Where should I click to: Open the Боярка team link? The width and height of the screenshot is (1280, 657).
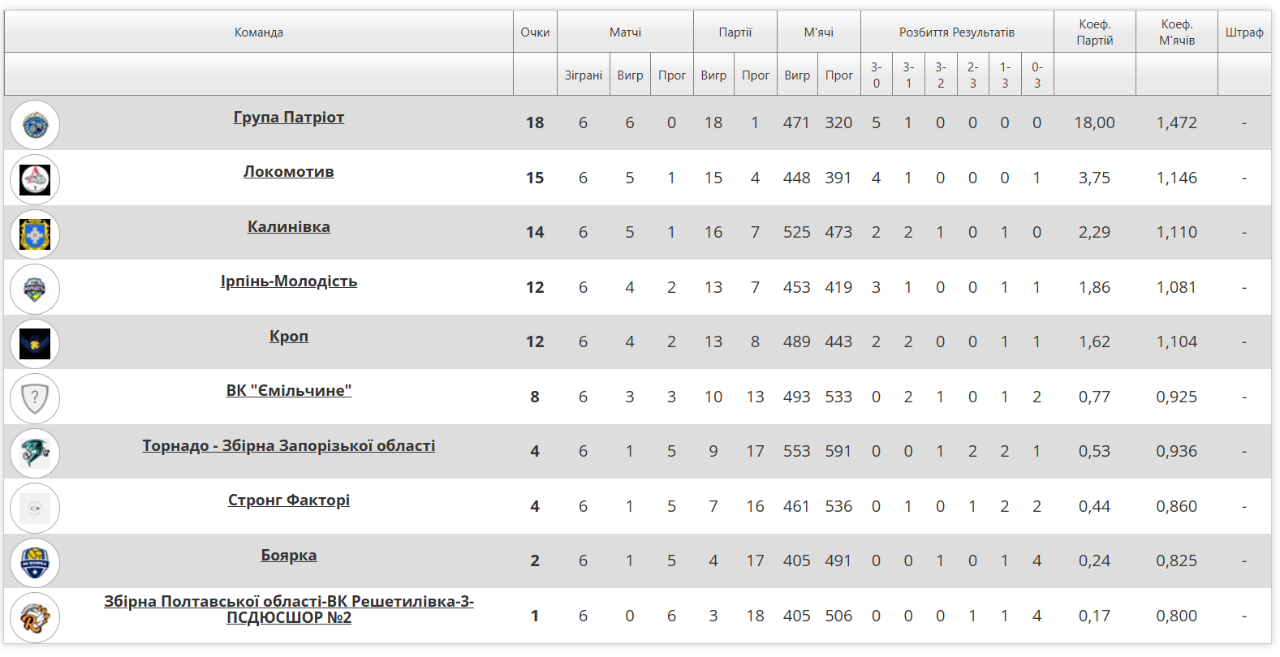(289, 555)
